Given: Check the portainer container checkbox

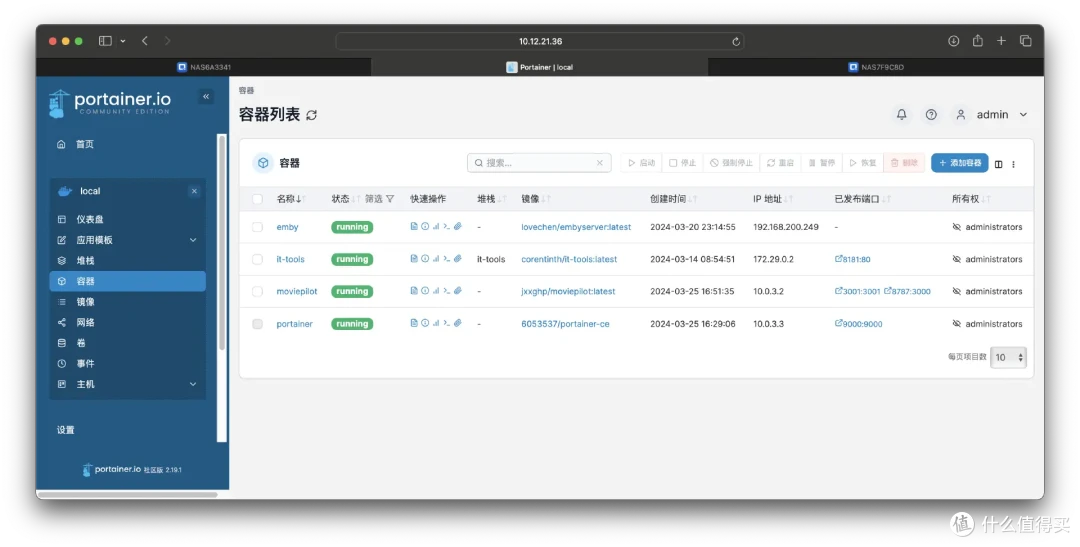Looking at the screenshot, I should click(x=257, y=324).
